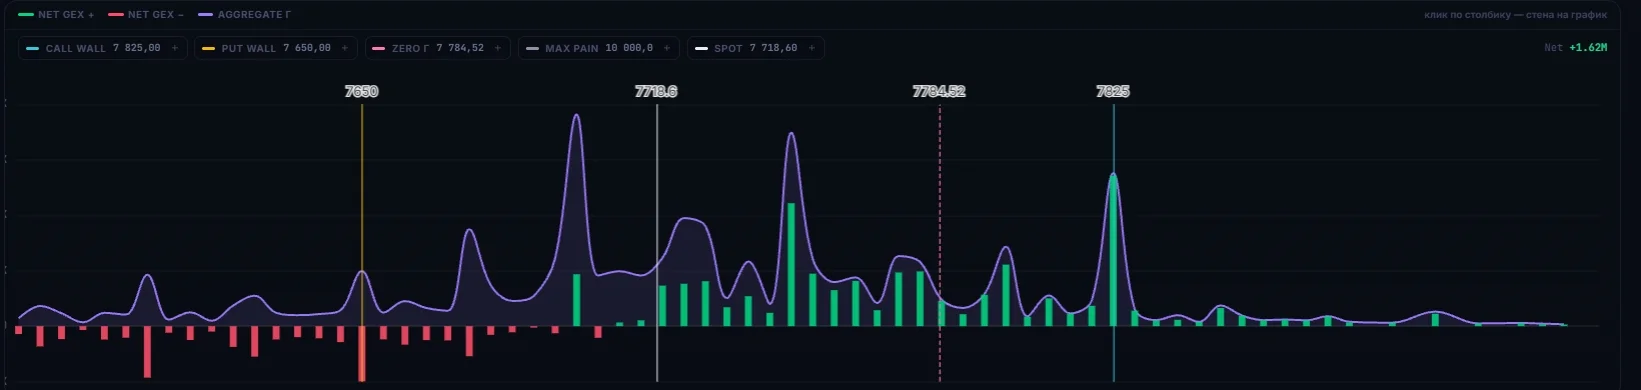
Task: Click the plus icon on ZERO Γ chip
Action: click(498, 48)
